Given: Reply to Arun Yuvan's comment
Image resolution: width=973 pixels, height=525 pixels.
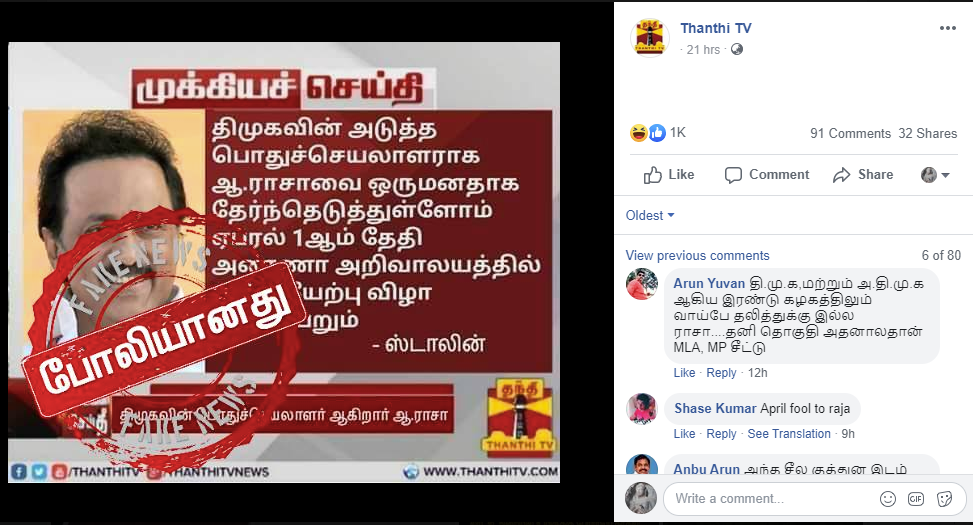Looking at the screenshot, I should click(721, 373).
